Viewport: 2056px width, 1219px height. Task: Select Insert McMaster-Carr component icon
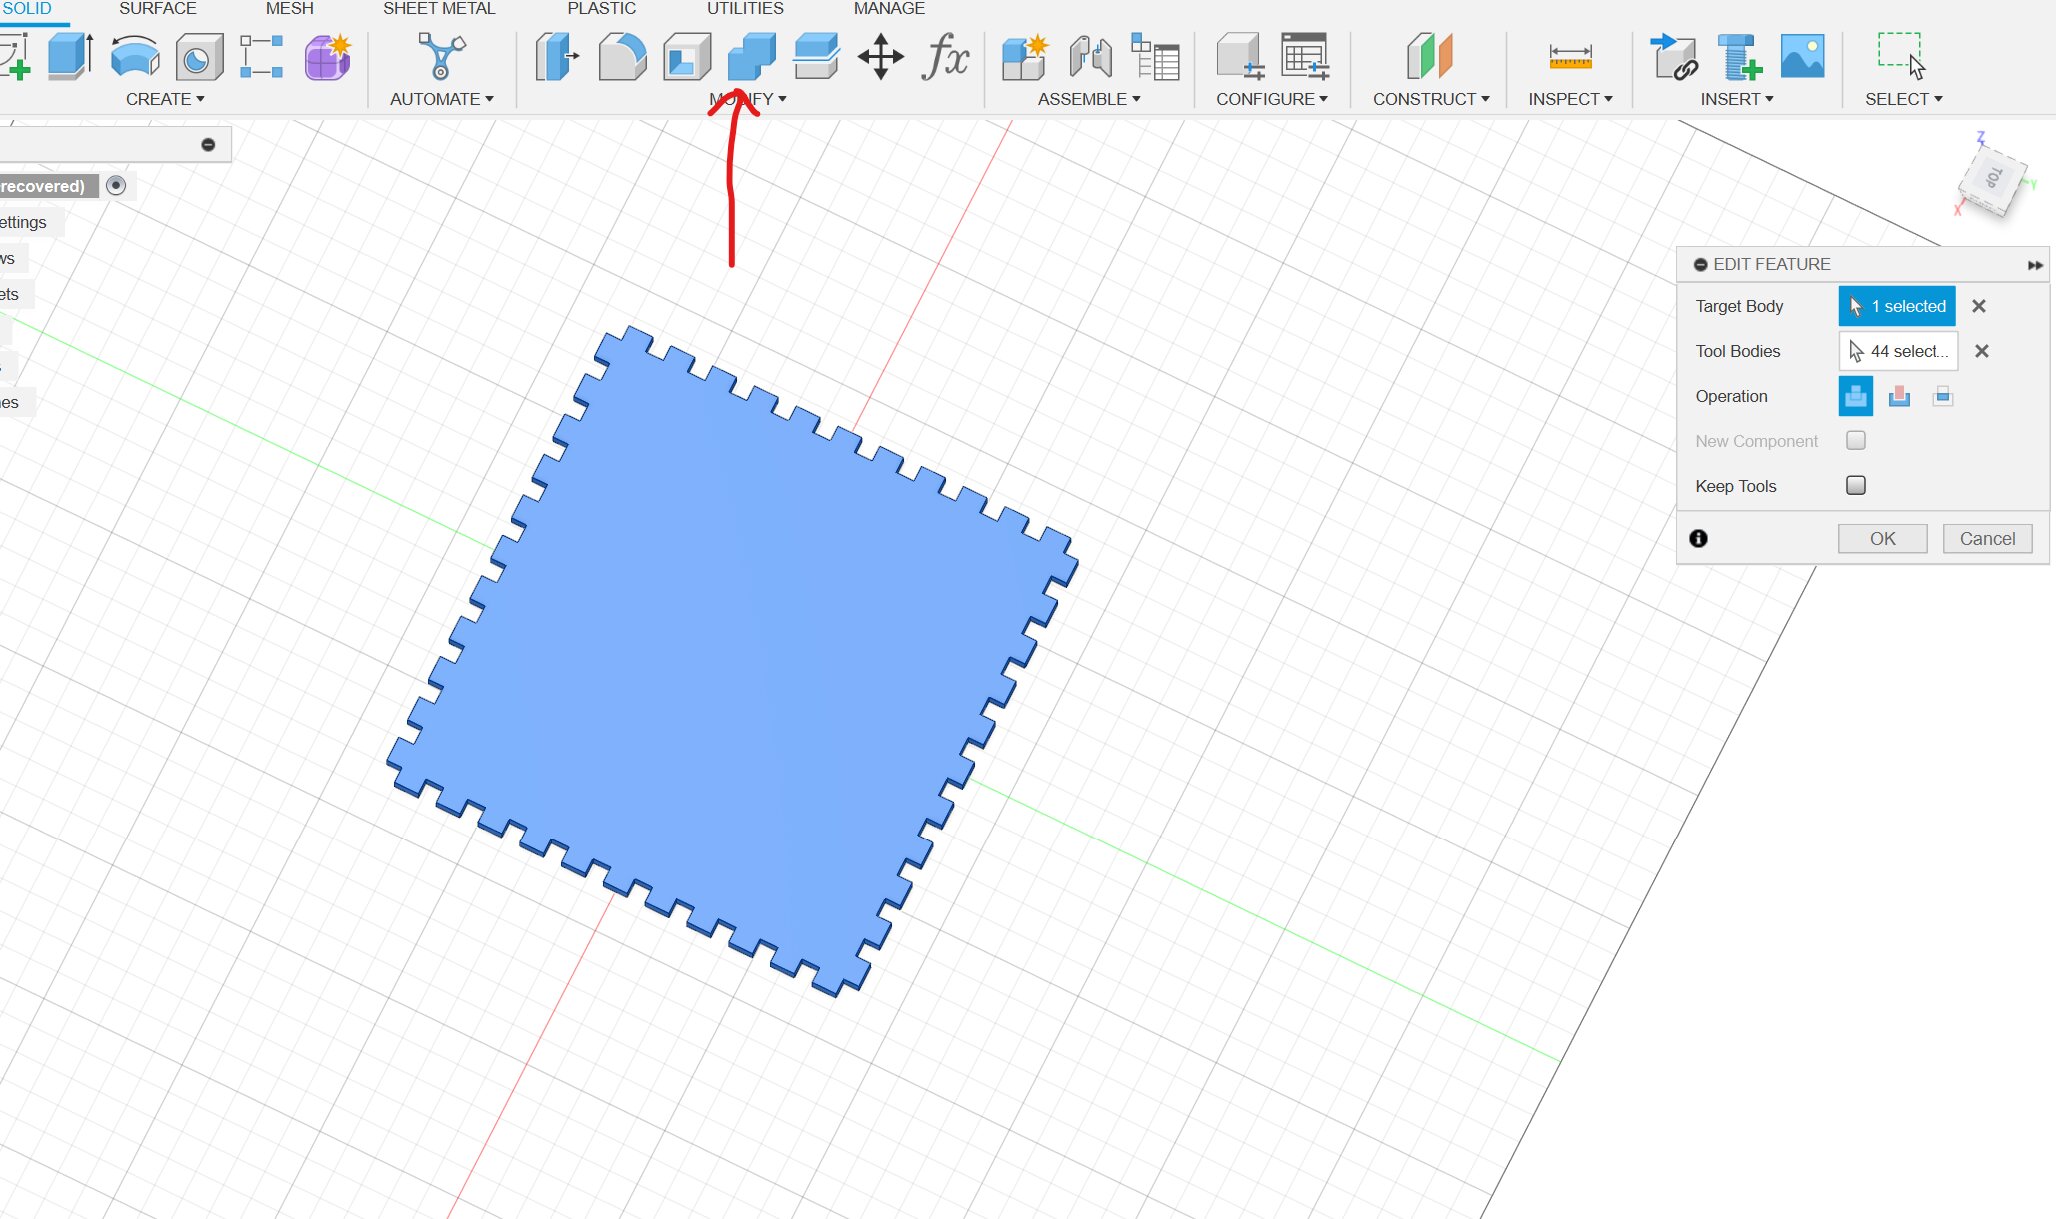tap(1738, 57)
